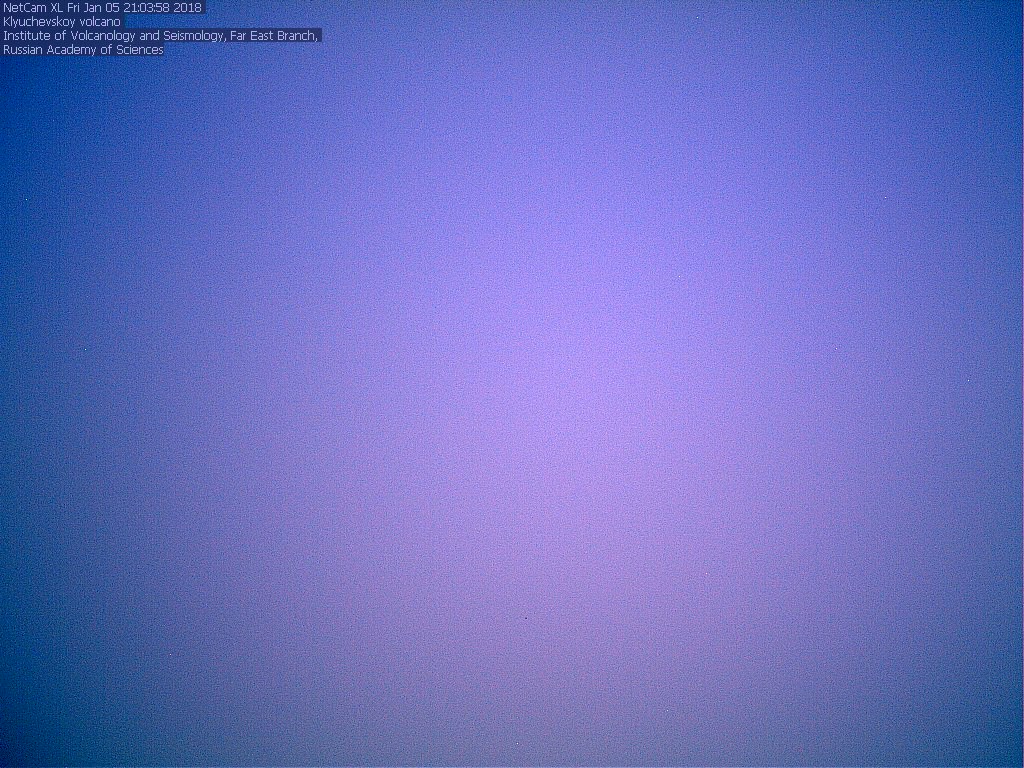
Task: Click the 'Klyuchevskoy volcano' caption line
Action: click(x=62, y=22)
